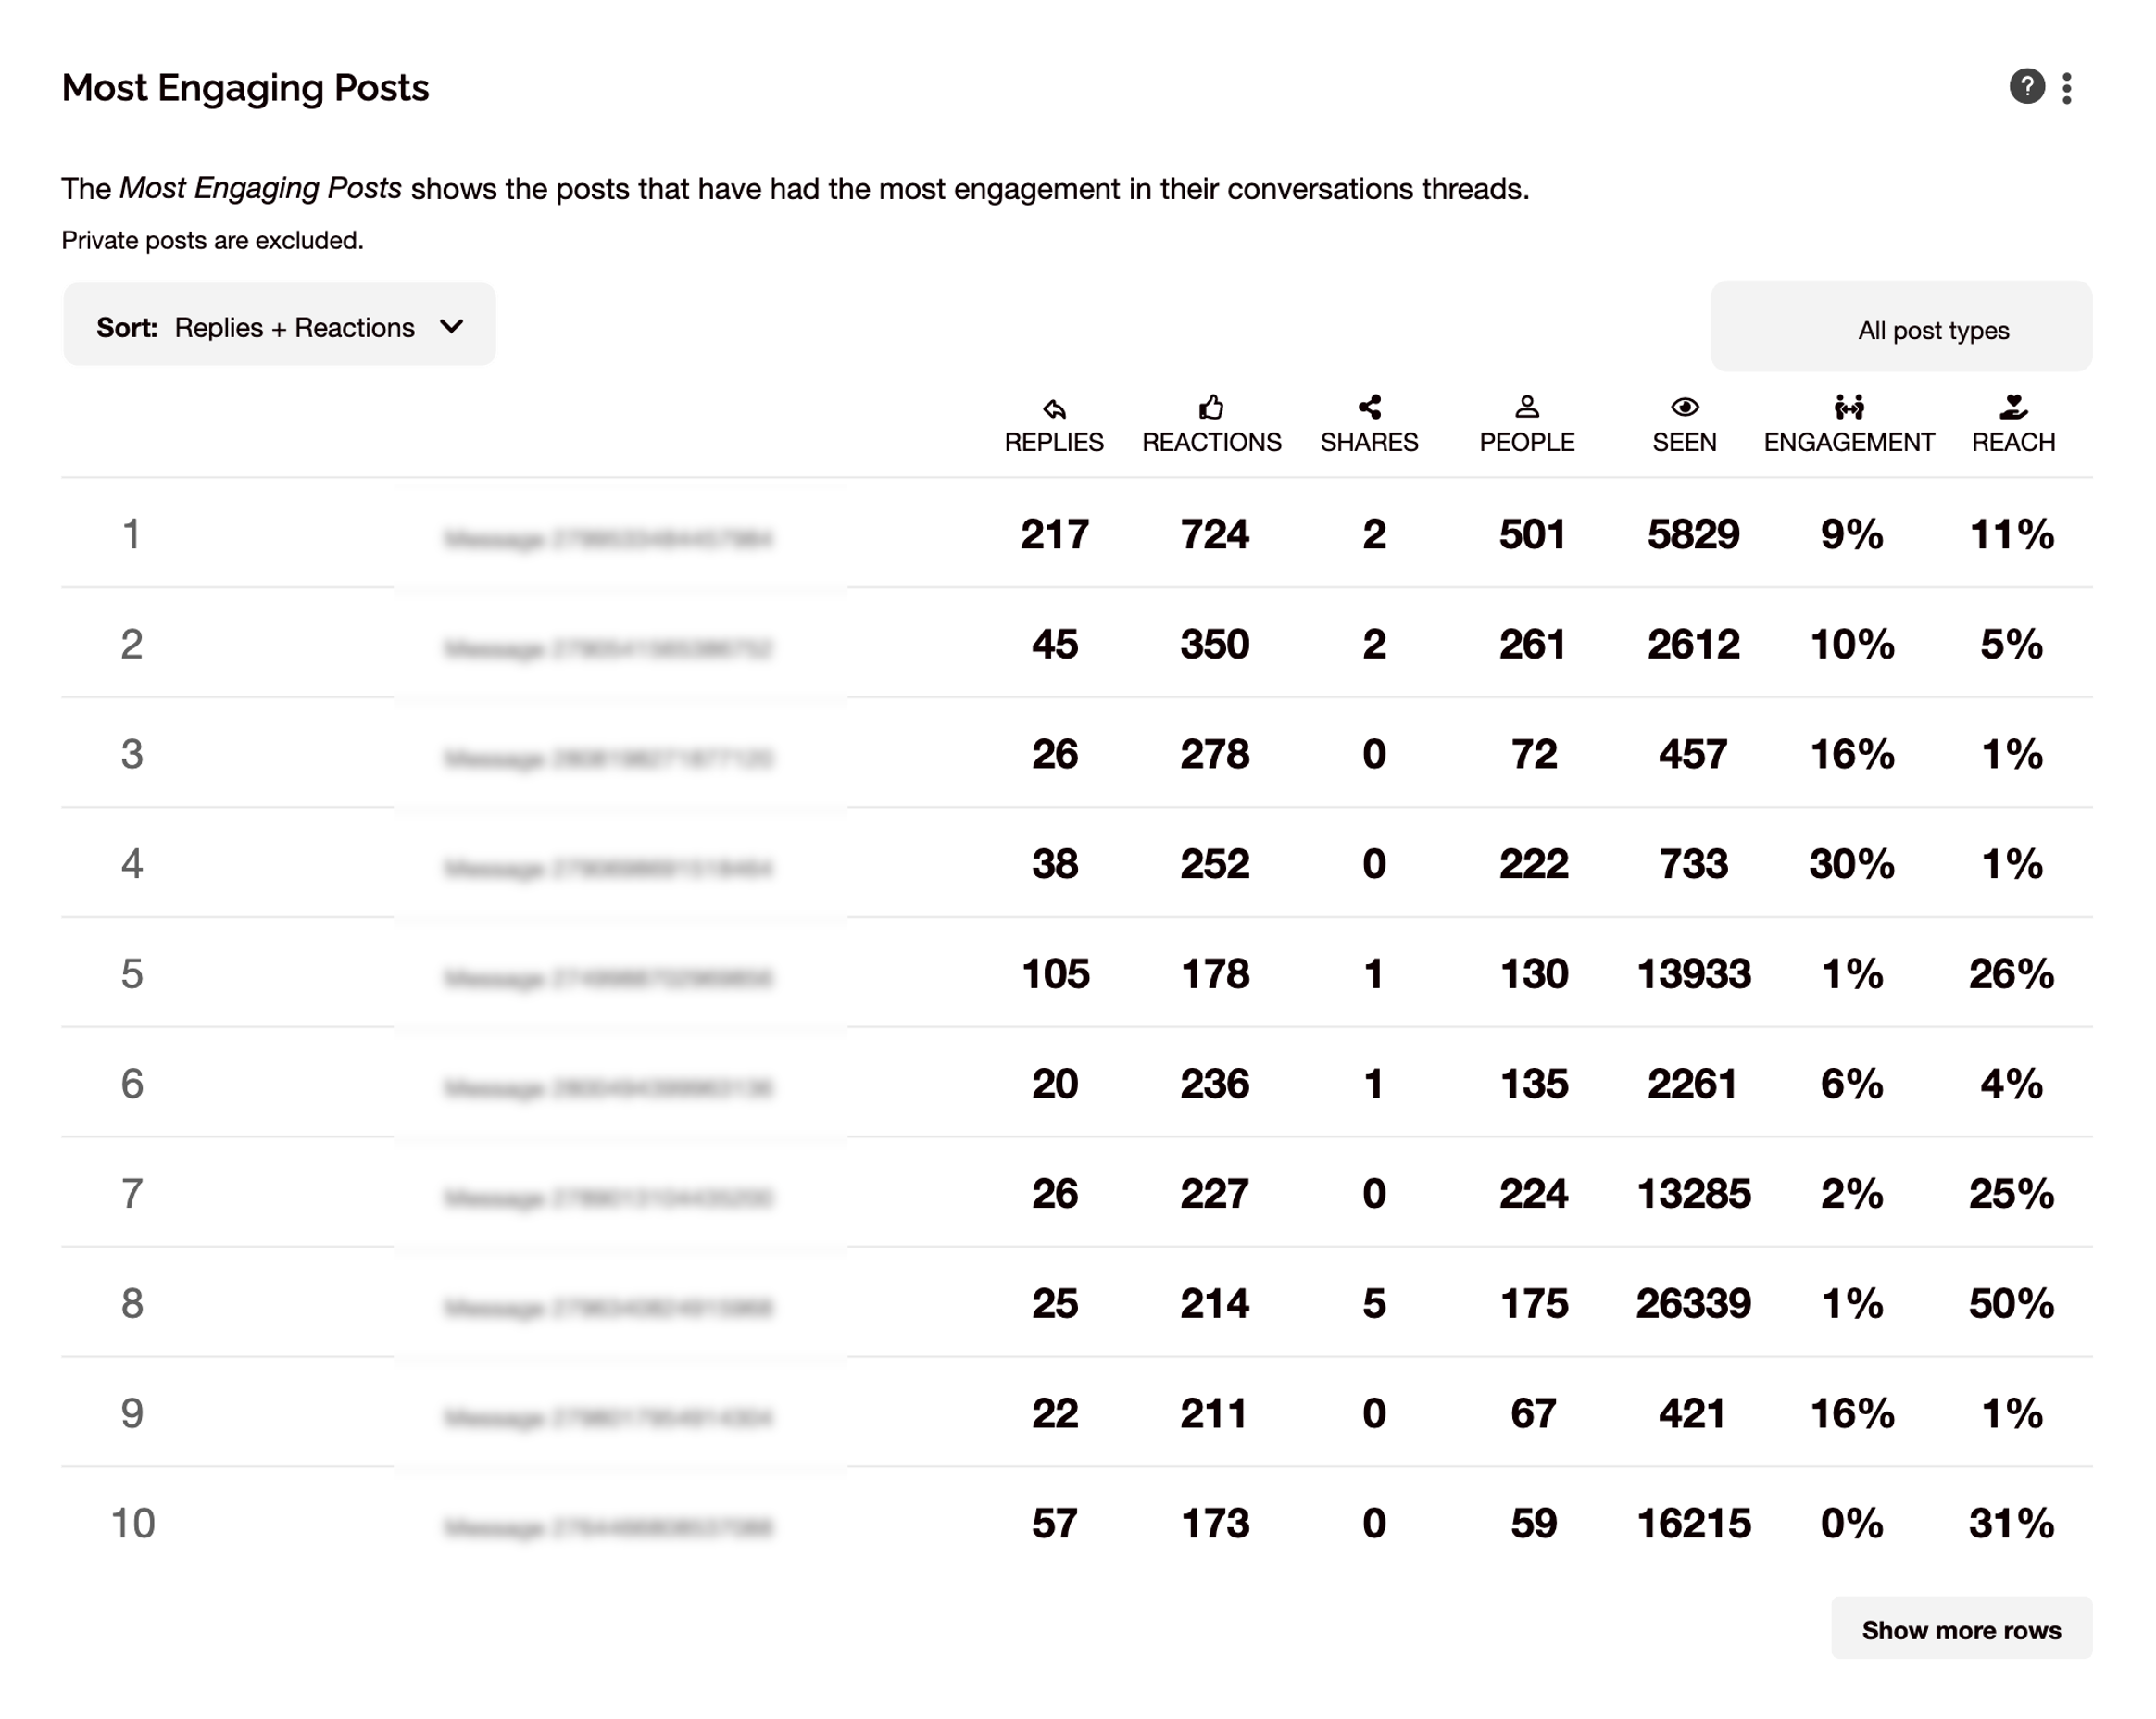
Task: Click the 26339 seen value in row 8
Action: pos(1692,1304)
